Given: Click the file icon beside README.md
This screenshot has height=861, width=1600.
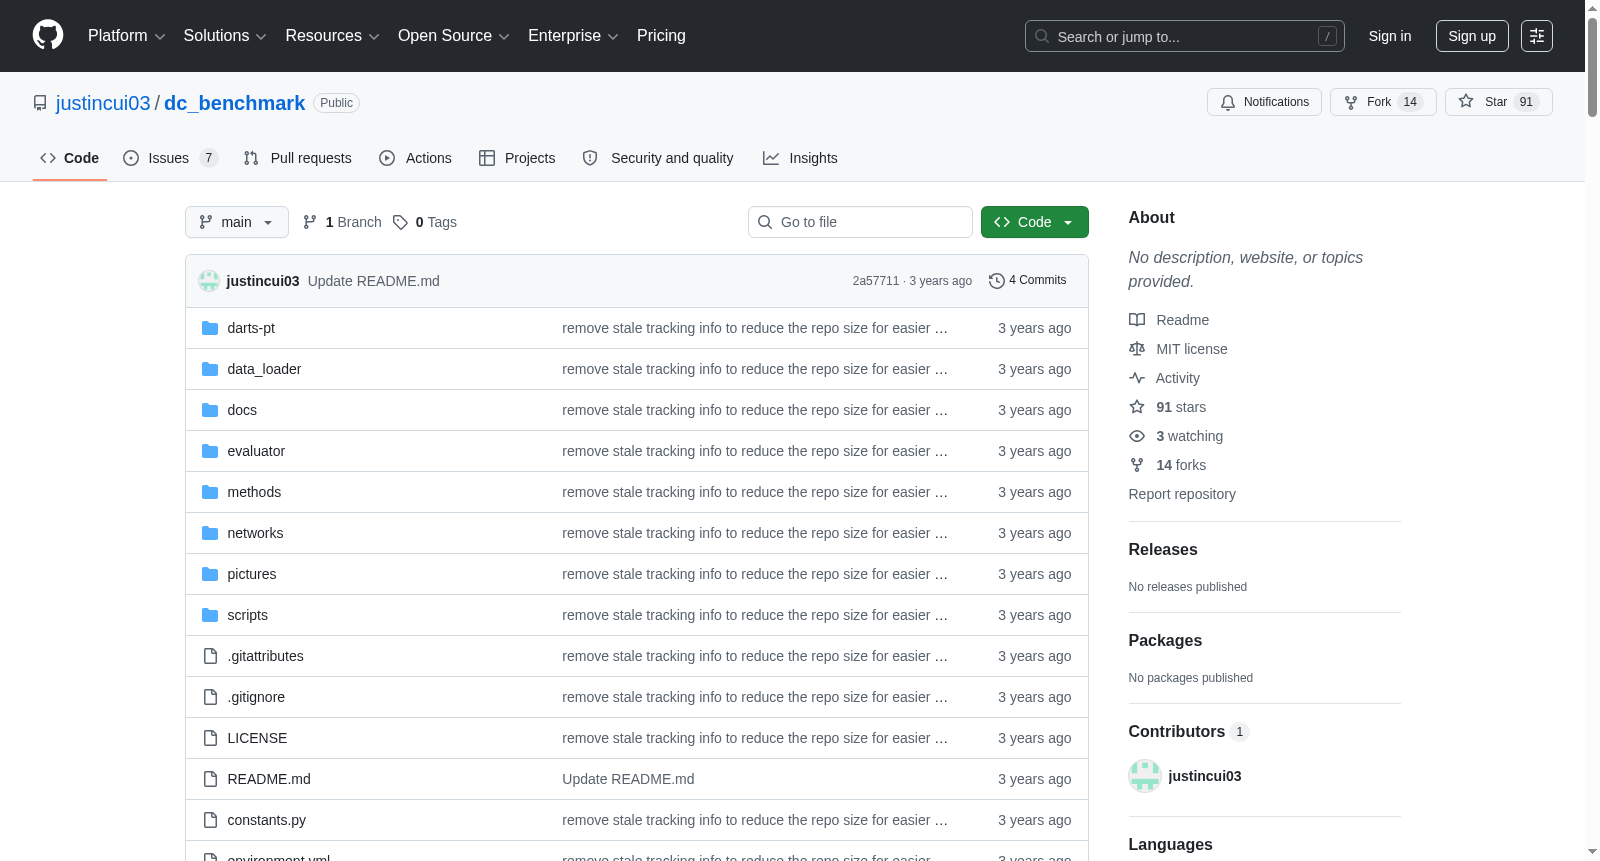Looking at the screenshot, I should pyautogui.click(x=210, y=779).
